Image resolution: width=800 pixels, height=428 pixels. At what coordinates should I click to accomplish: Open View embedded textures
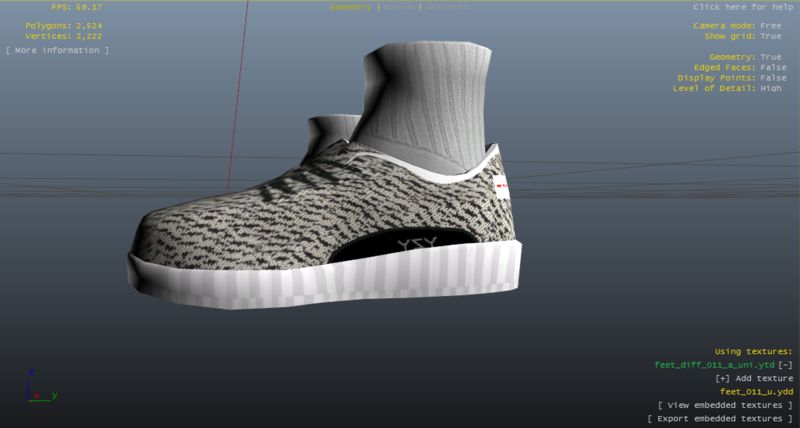pyautogui.click(x=725, y=405)
